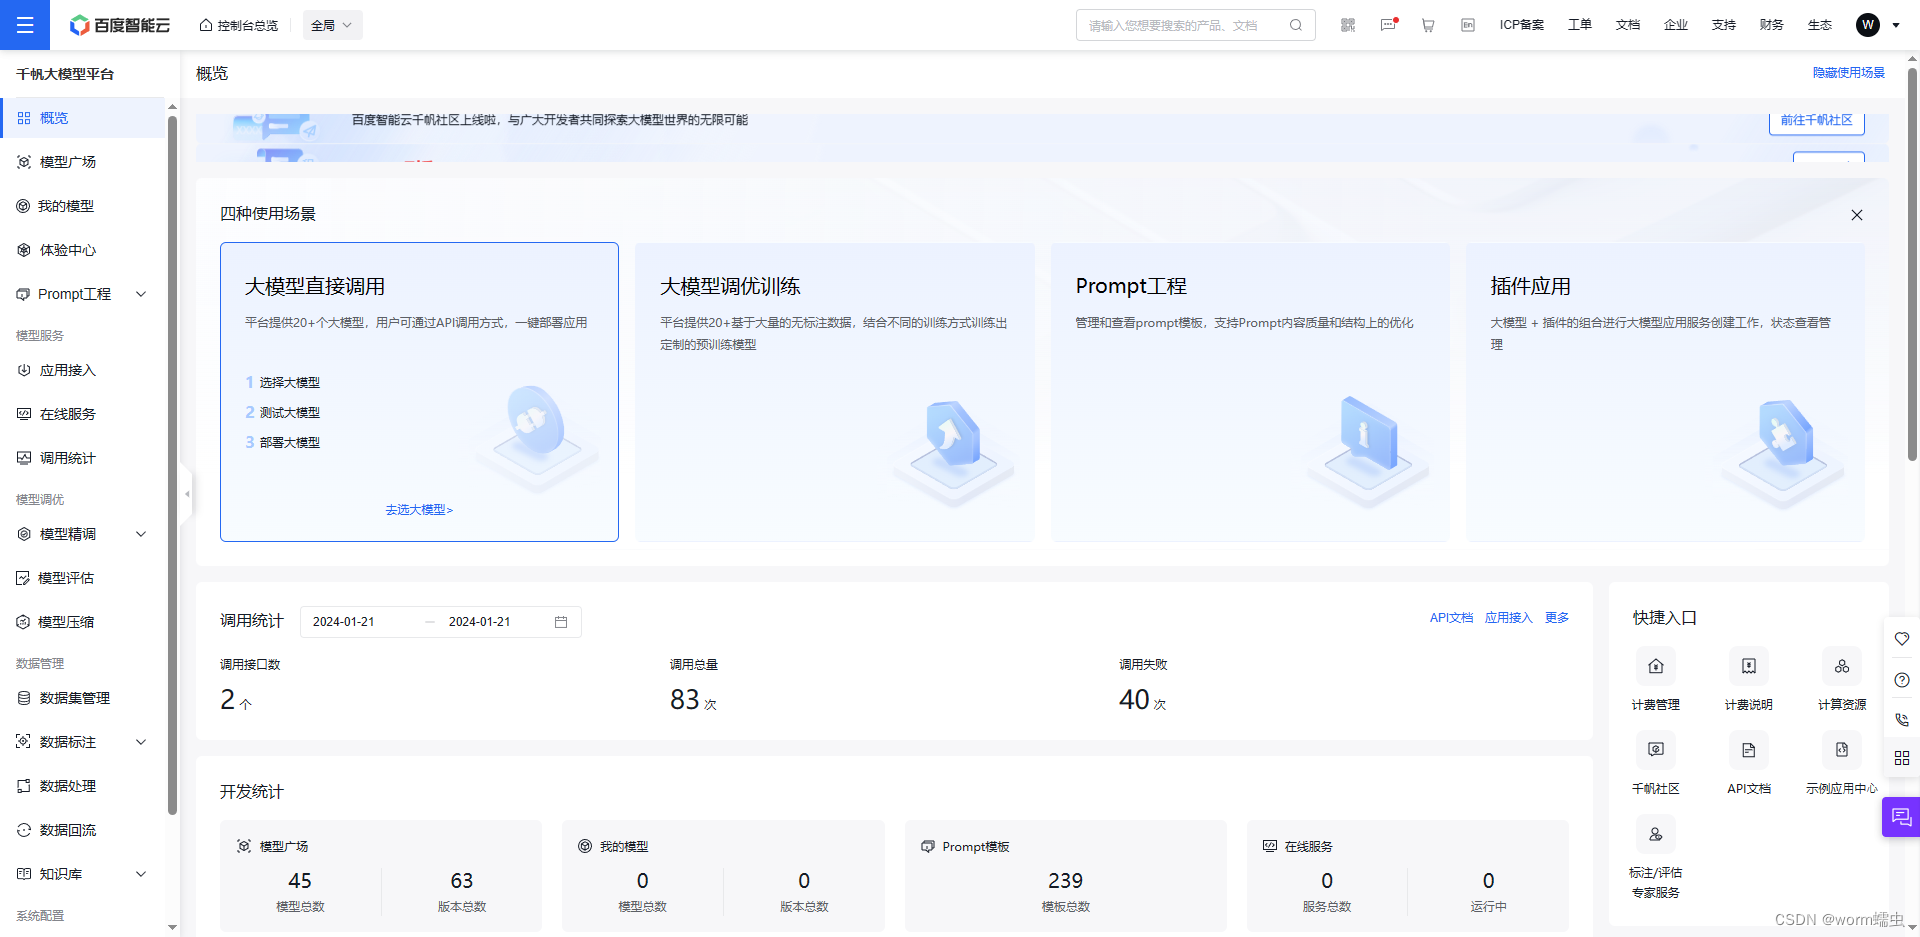The height and width of the screenshot is (937, 1920).
Task: Open the 全局 region dropdown
Action: click(332, 24)
